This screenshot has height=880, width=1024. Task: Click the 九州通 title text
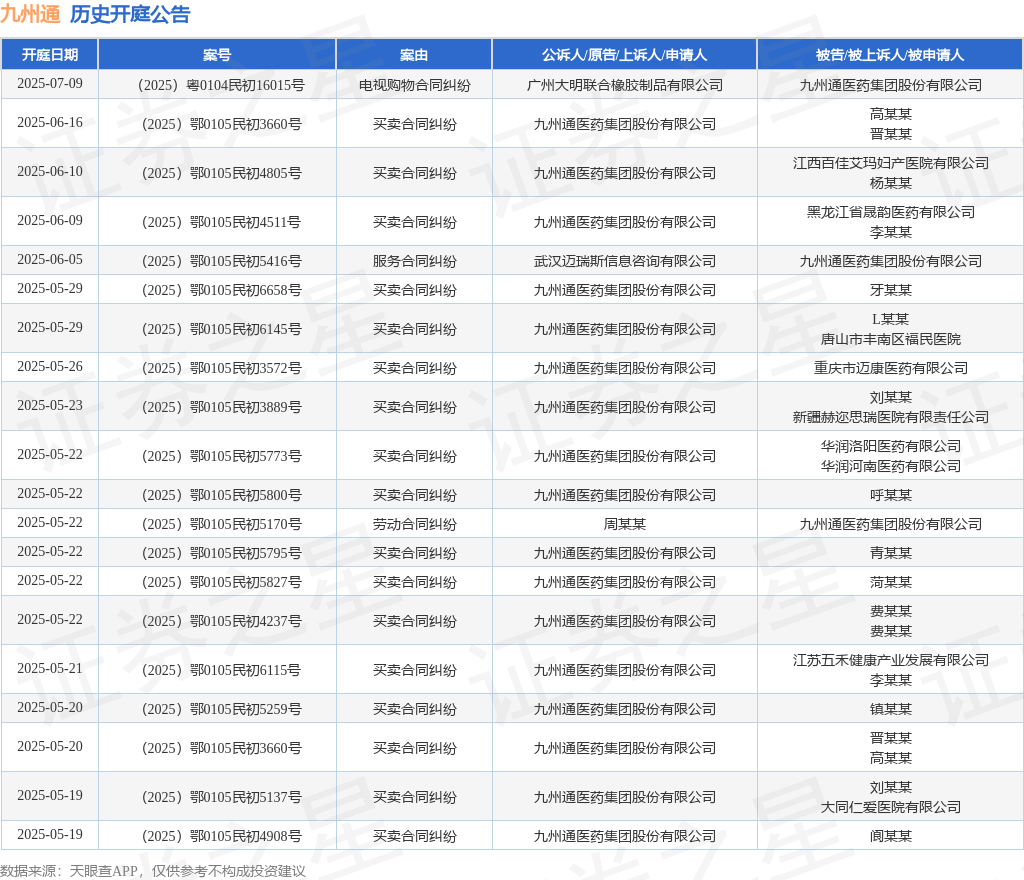[30, 14]
